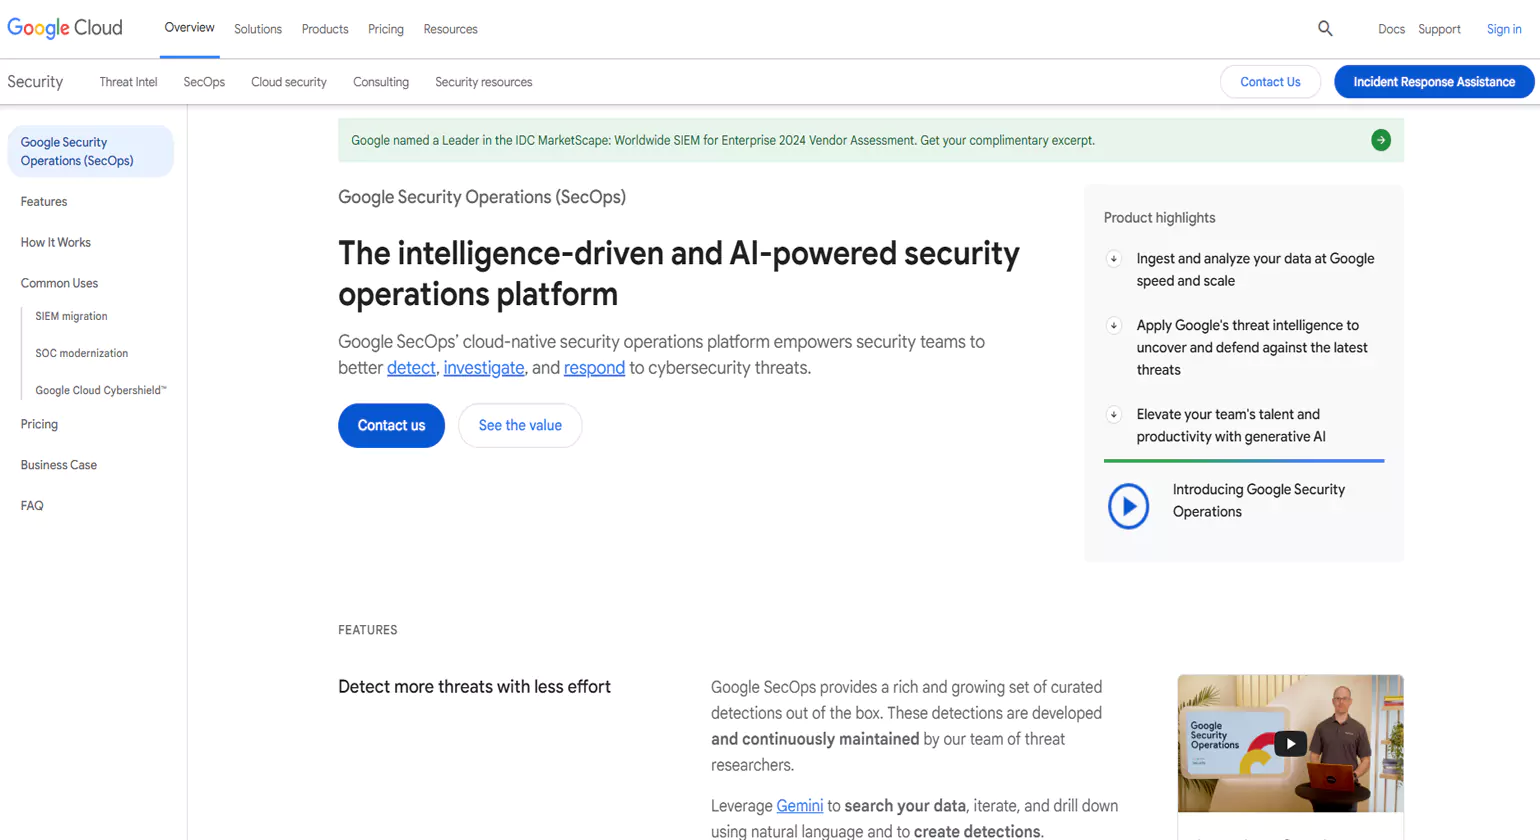This screenshot has height=840, width=1540.
Task: Open the search magnifier icon
Action: pyautogui.click(x=1324, y=28)
